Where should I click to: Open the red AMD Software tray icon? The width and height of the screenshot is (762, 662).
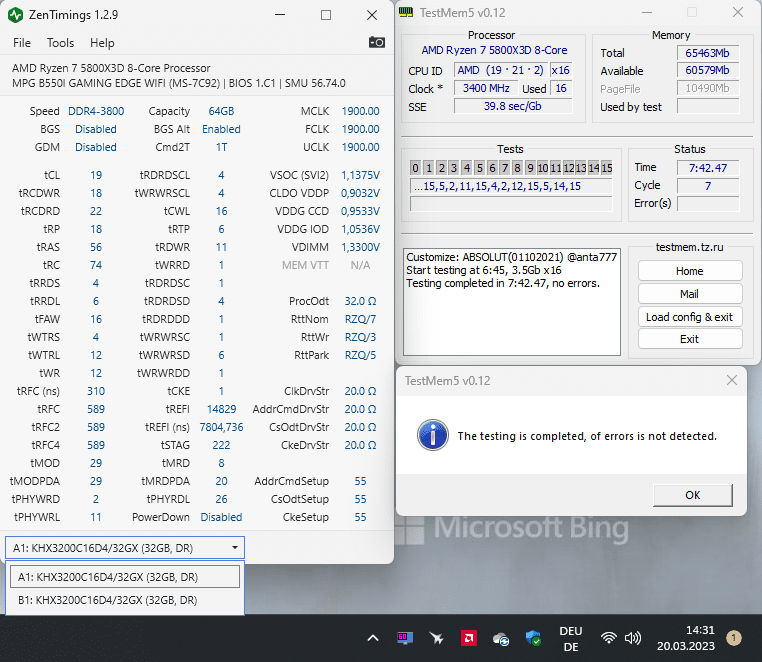pyautogui.click(x=469, y=638)
